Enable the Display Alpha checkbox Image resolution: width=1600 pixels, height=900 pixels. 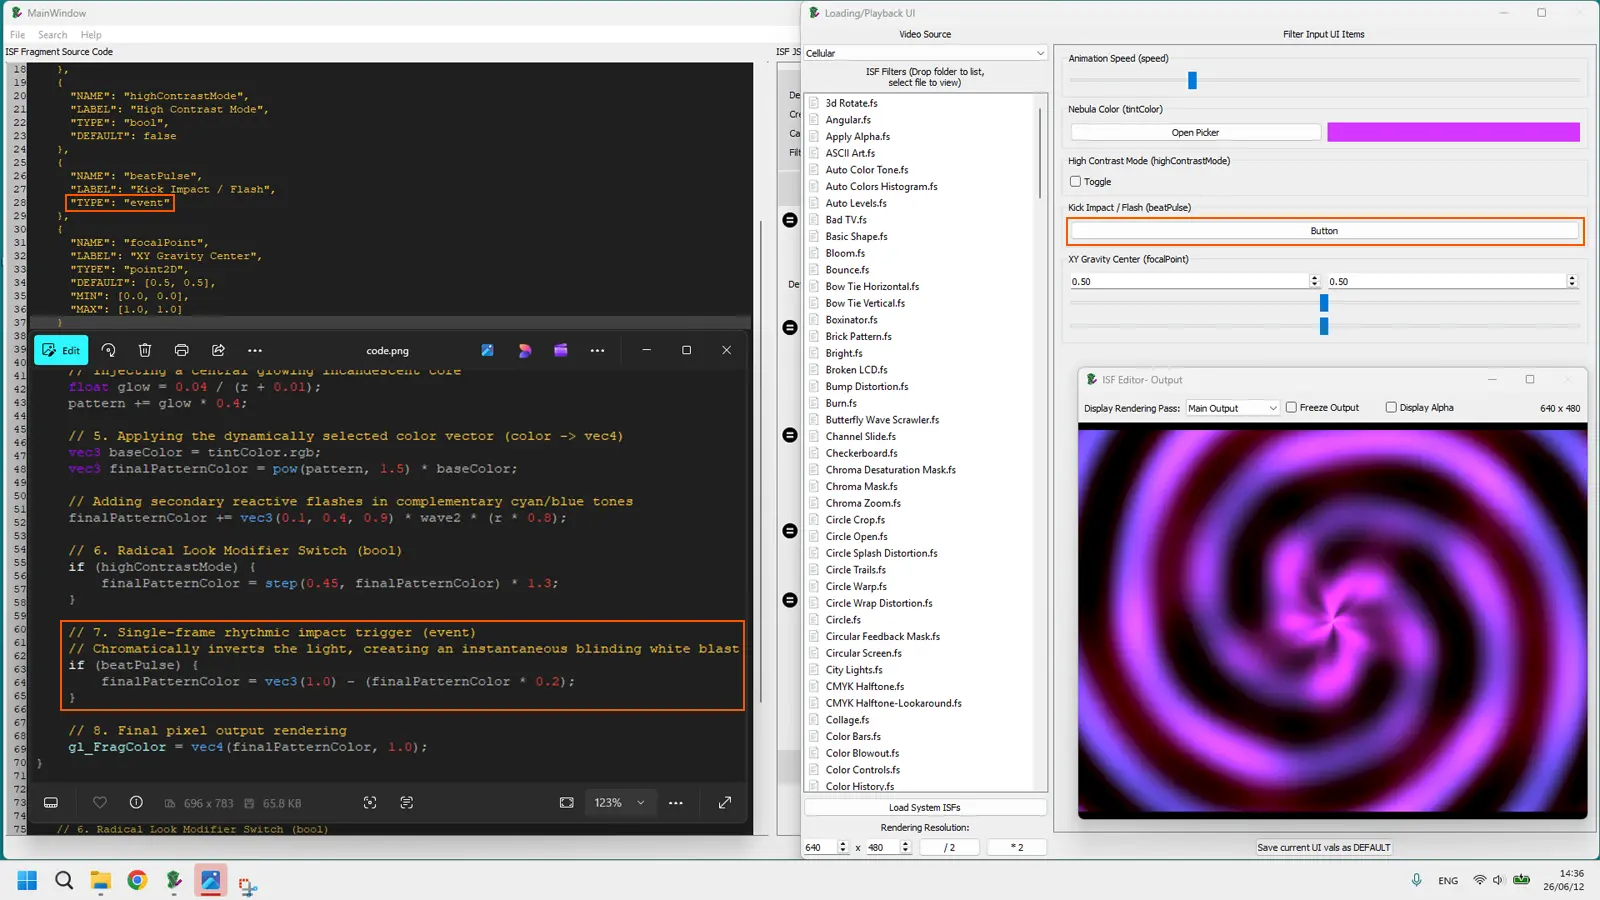click(1391, 408)
